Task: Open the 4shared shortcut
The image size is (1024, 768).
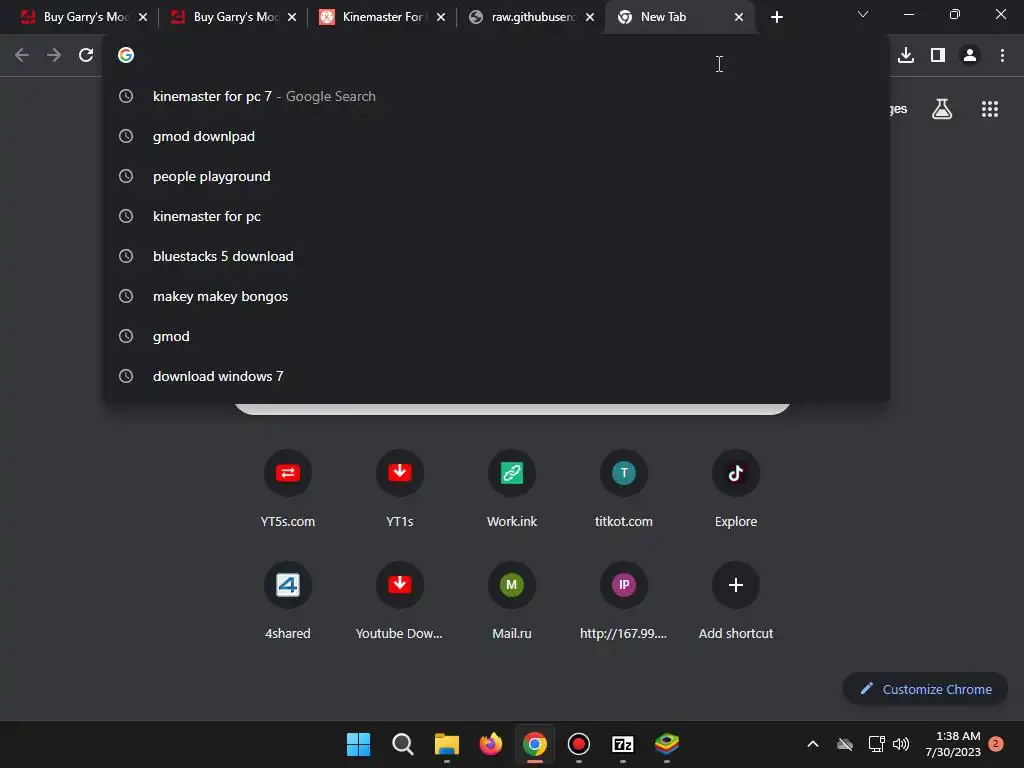Action: coord(287,600)
